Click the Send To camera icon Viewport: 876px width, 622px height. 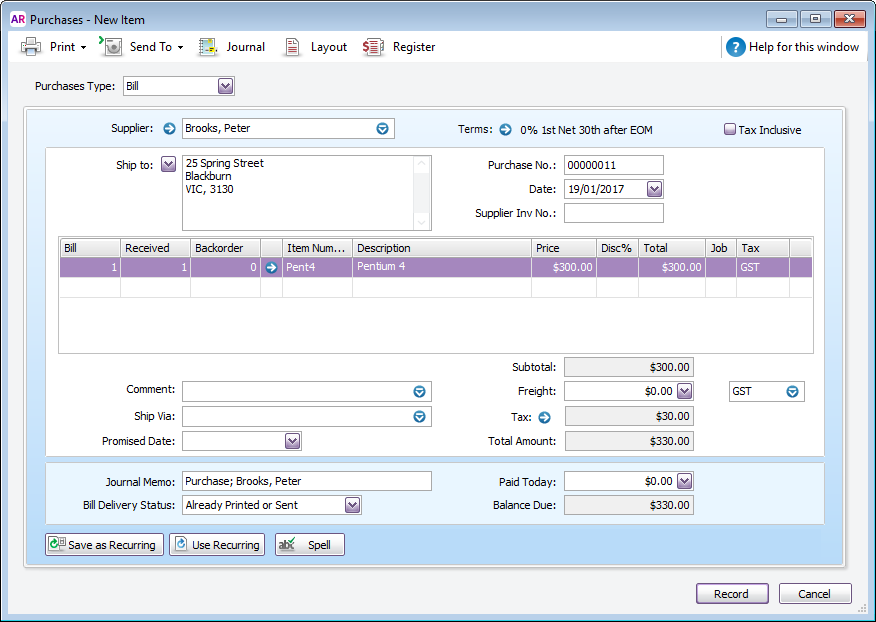coord(111,46)
